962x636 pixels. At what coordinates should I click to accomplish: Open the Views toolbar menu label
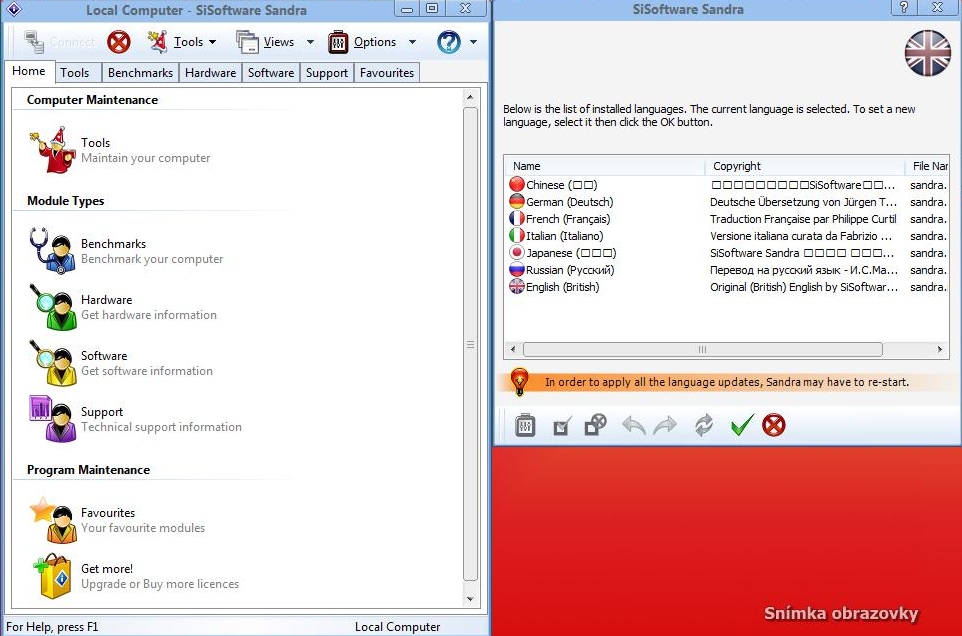click(279, 42)
